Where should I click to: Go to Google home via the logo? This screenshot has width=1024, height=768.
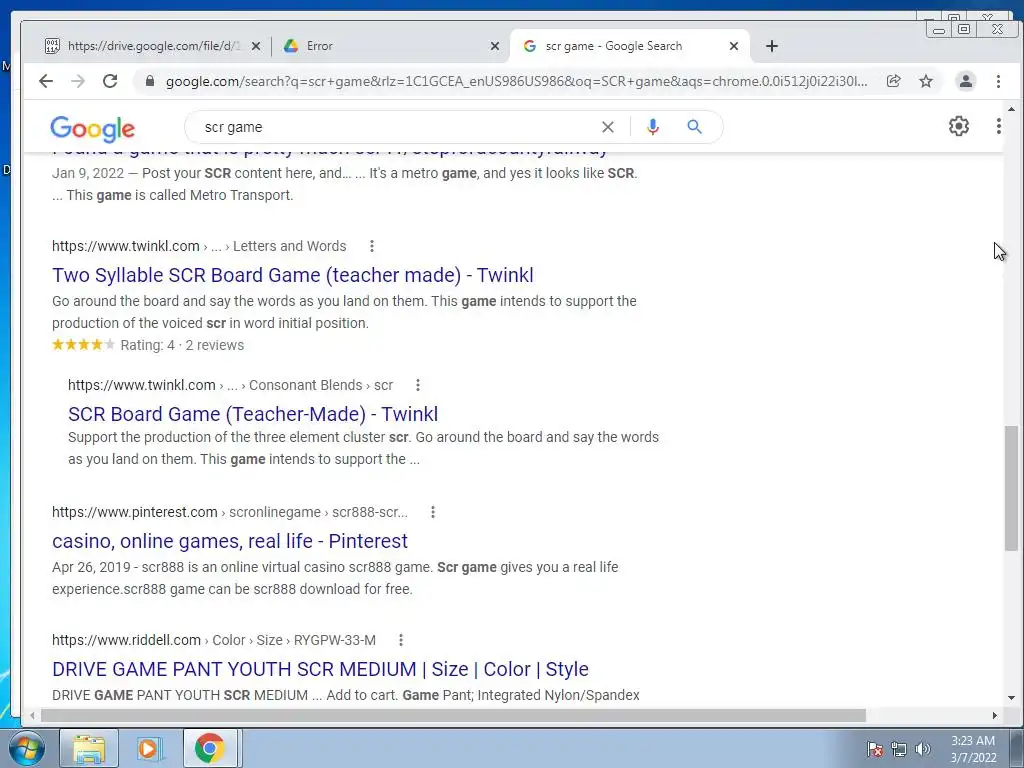(93, 129)
